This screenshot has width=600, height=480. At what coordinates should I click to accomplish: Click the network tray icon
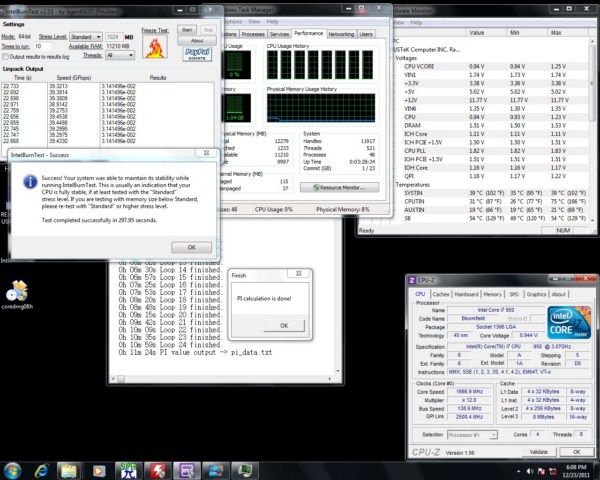pyautogui.click(x=553, y=472)
